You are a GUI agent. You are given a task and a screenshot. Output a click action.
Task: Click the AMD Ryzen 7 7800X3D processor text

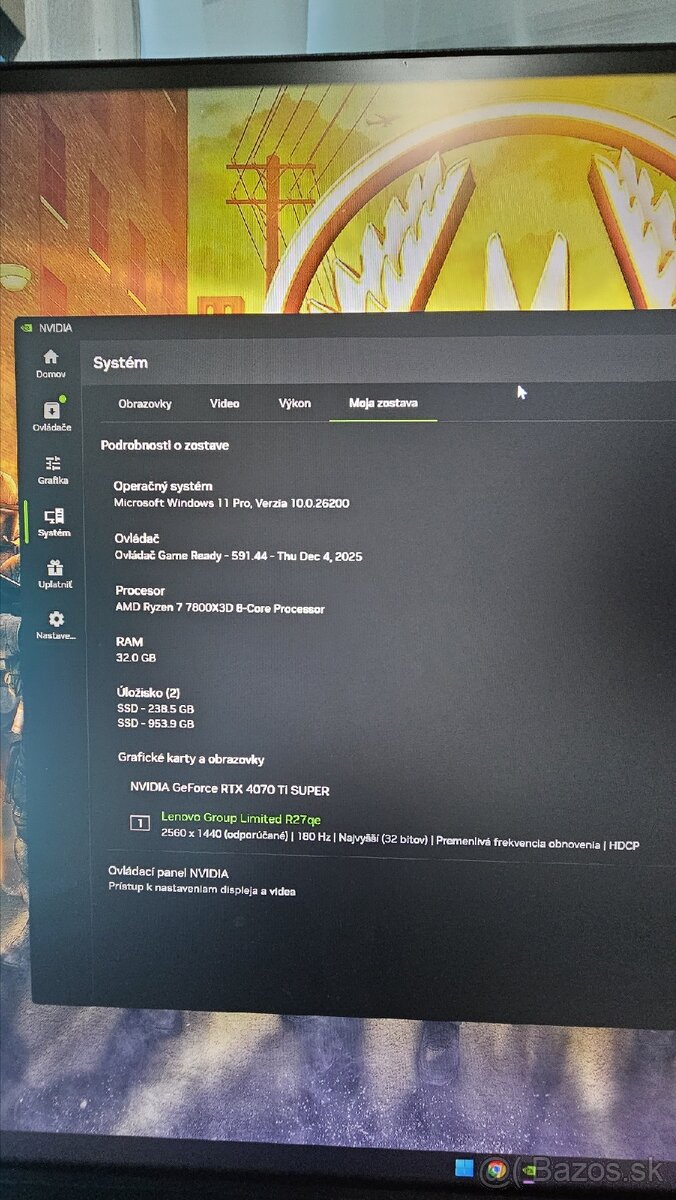tap(220, 608)
